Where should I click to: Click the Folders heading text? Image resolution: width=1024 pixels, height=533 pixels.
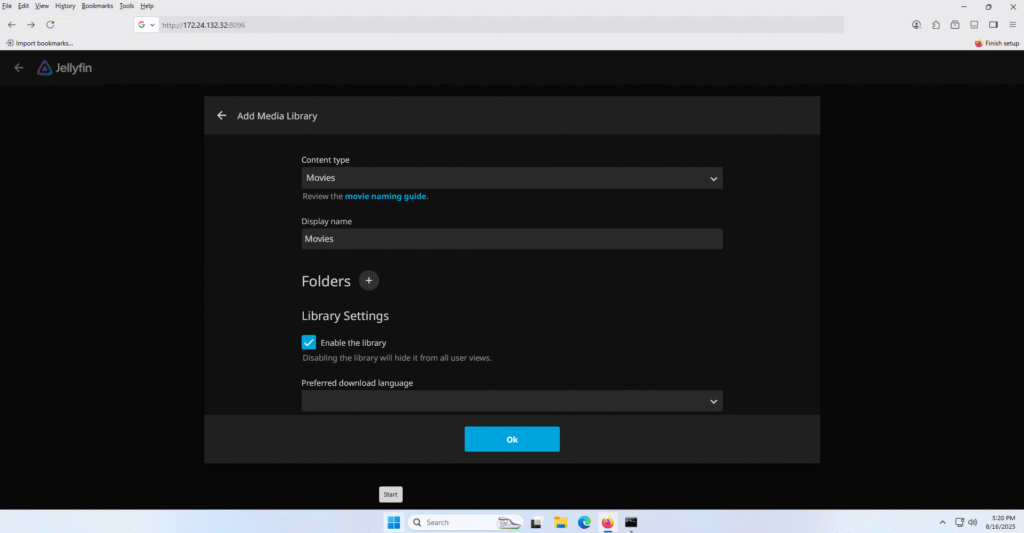pos(326,282)
